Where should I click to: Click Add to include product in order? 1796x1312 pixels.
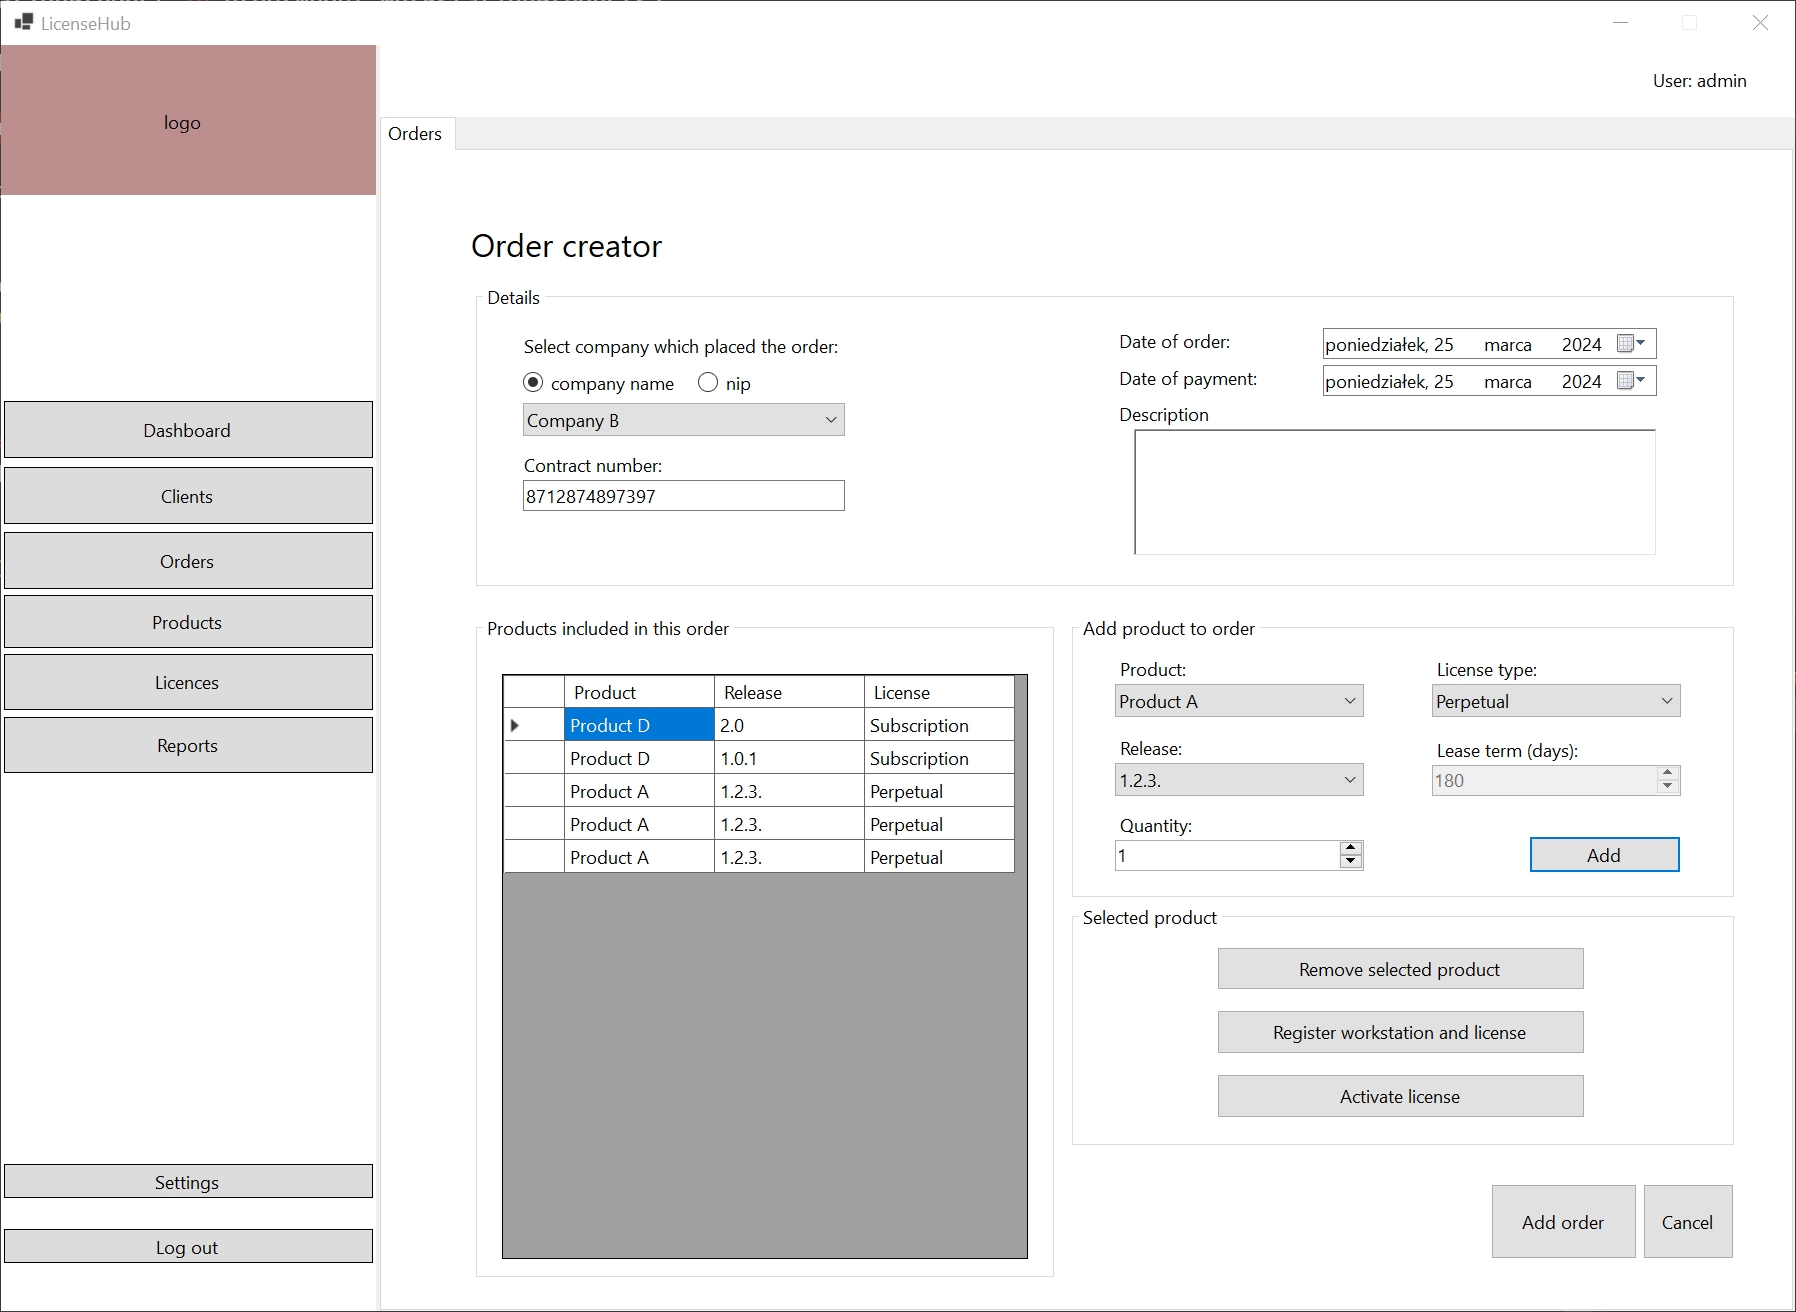tap(1604, 855)
